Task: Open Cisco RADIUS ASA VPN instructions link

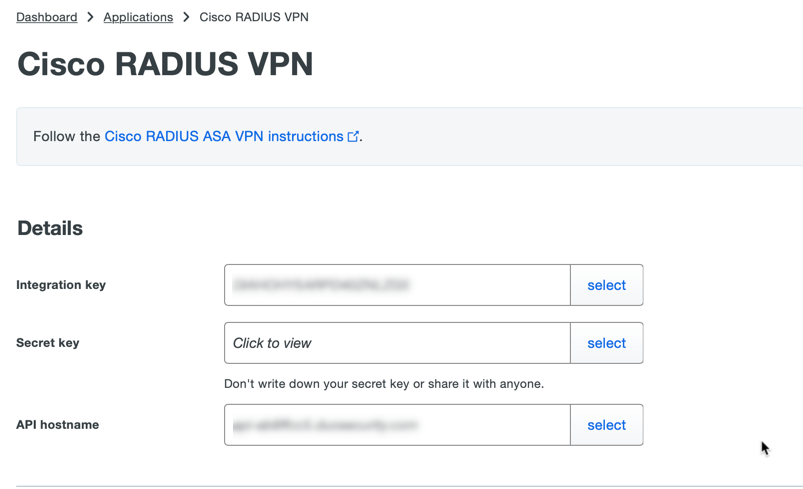Action: [224, 136]
